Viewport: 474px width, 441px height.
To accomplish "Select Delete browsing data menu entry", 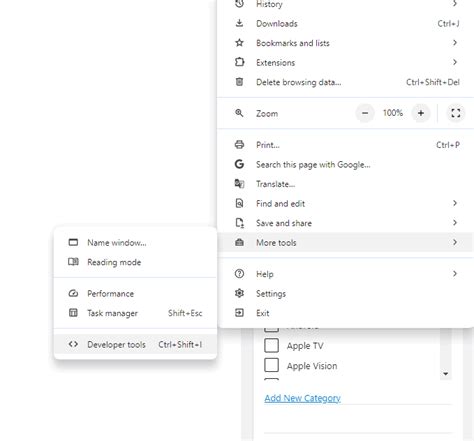I will (345, 82).
